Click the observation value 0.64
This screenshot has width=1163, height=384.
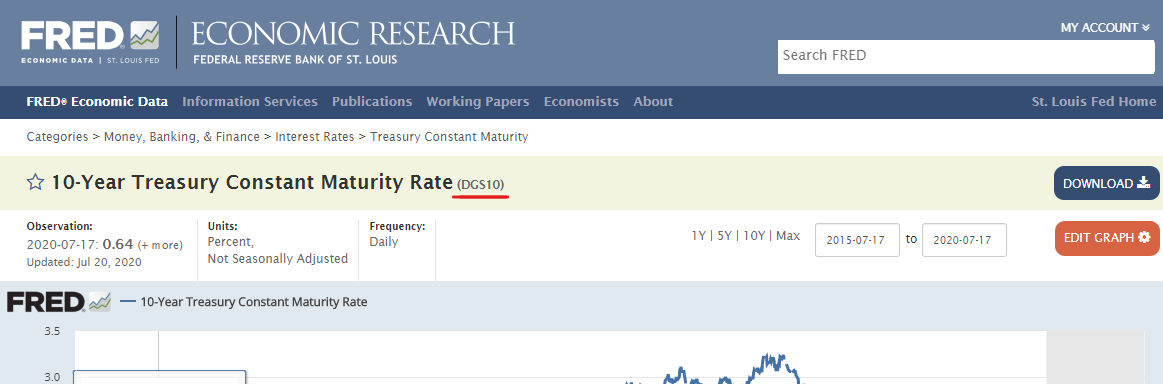117,244
